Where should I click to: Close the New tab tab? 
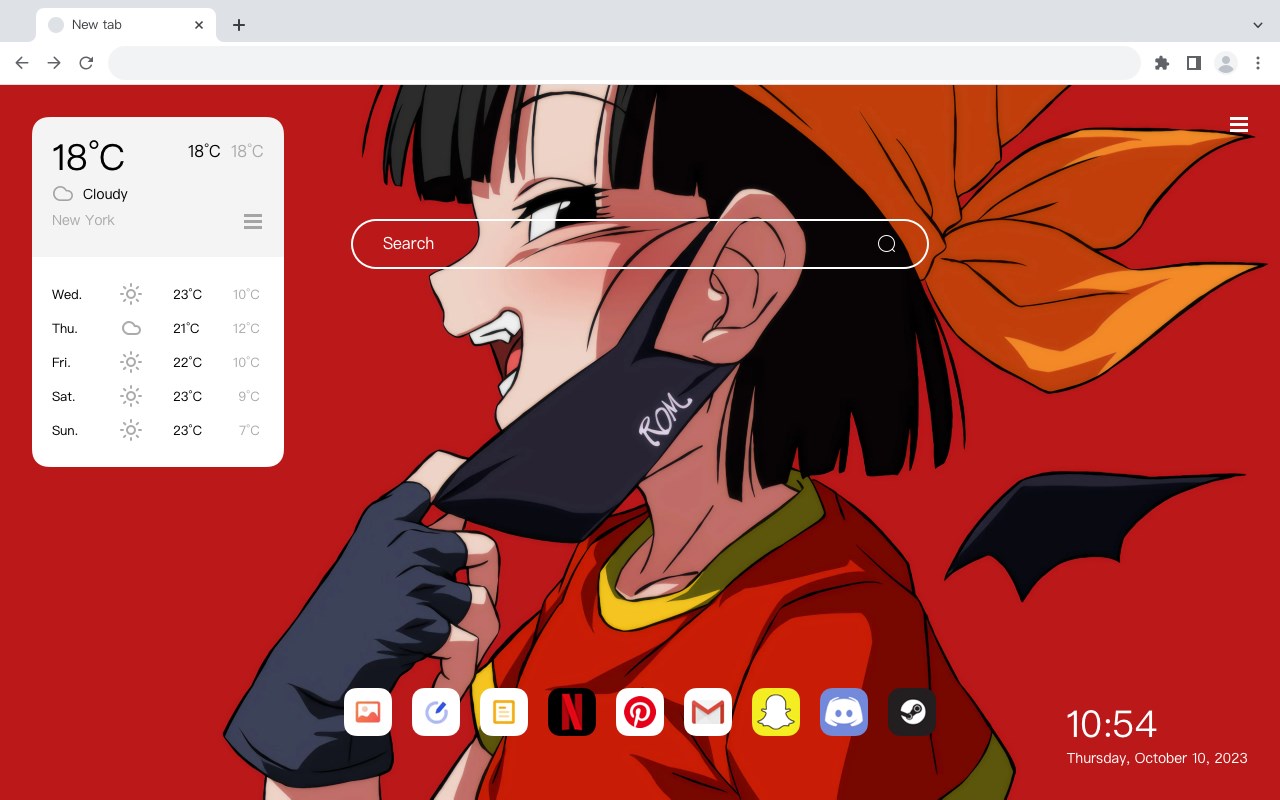[x=199, y=25]
